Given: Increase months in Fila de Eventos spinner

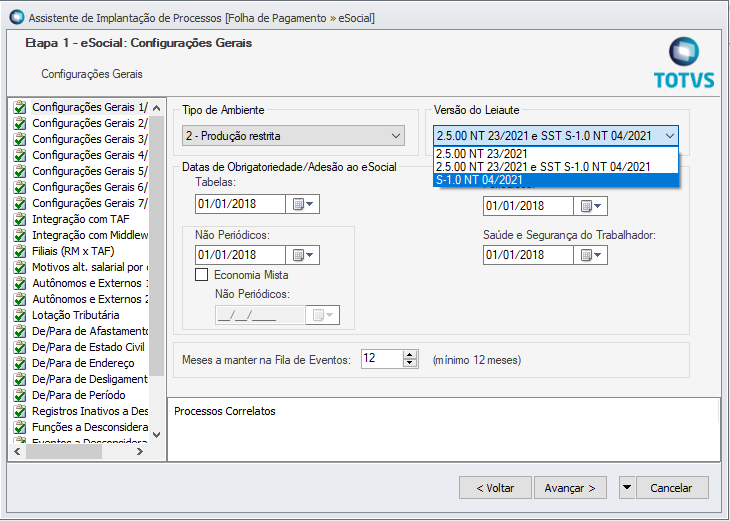Looking at the screenshot, I should click(410, 354).
